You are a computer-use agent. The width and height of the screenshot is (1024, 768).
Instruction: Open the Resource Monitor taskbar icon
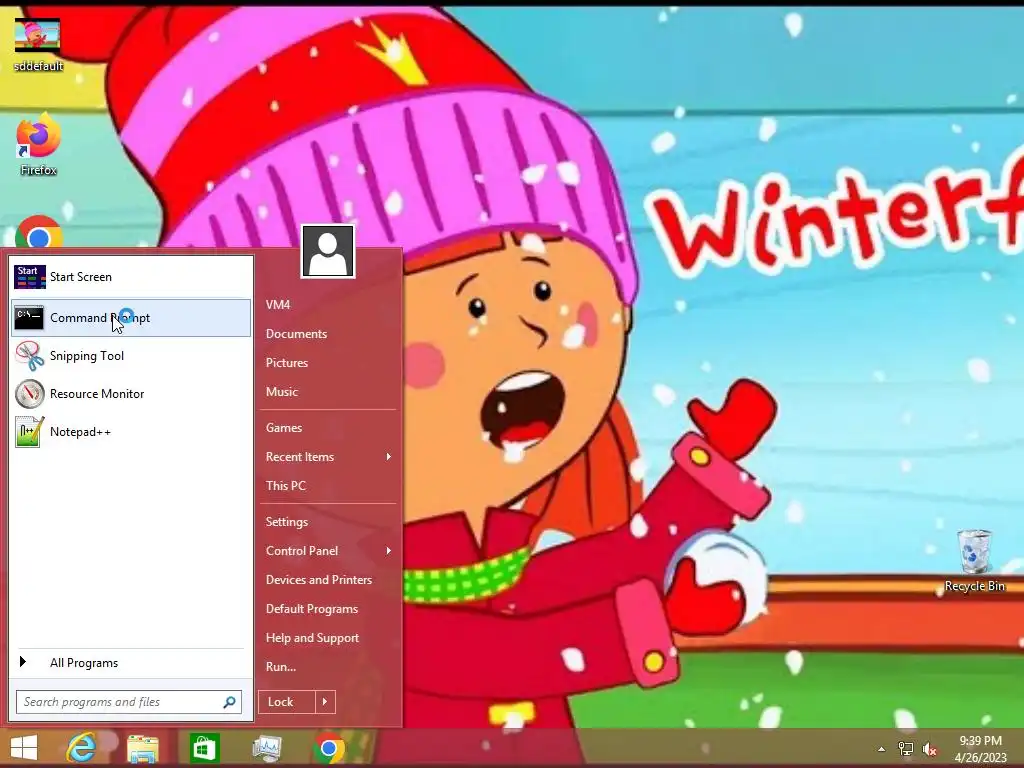[266, 748]
